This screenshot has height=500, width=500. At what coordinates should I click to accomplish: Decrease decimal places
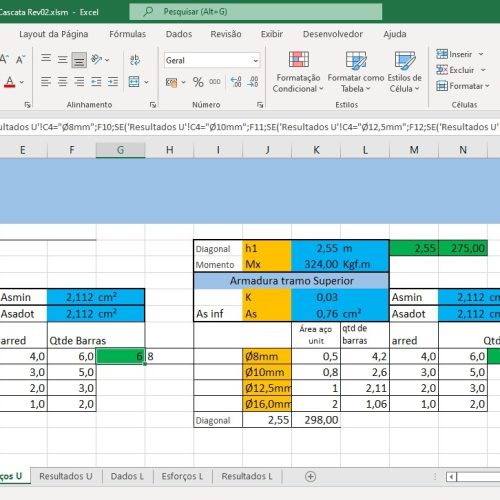point(253,82)
